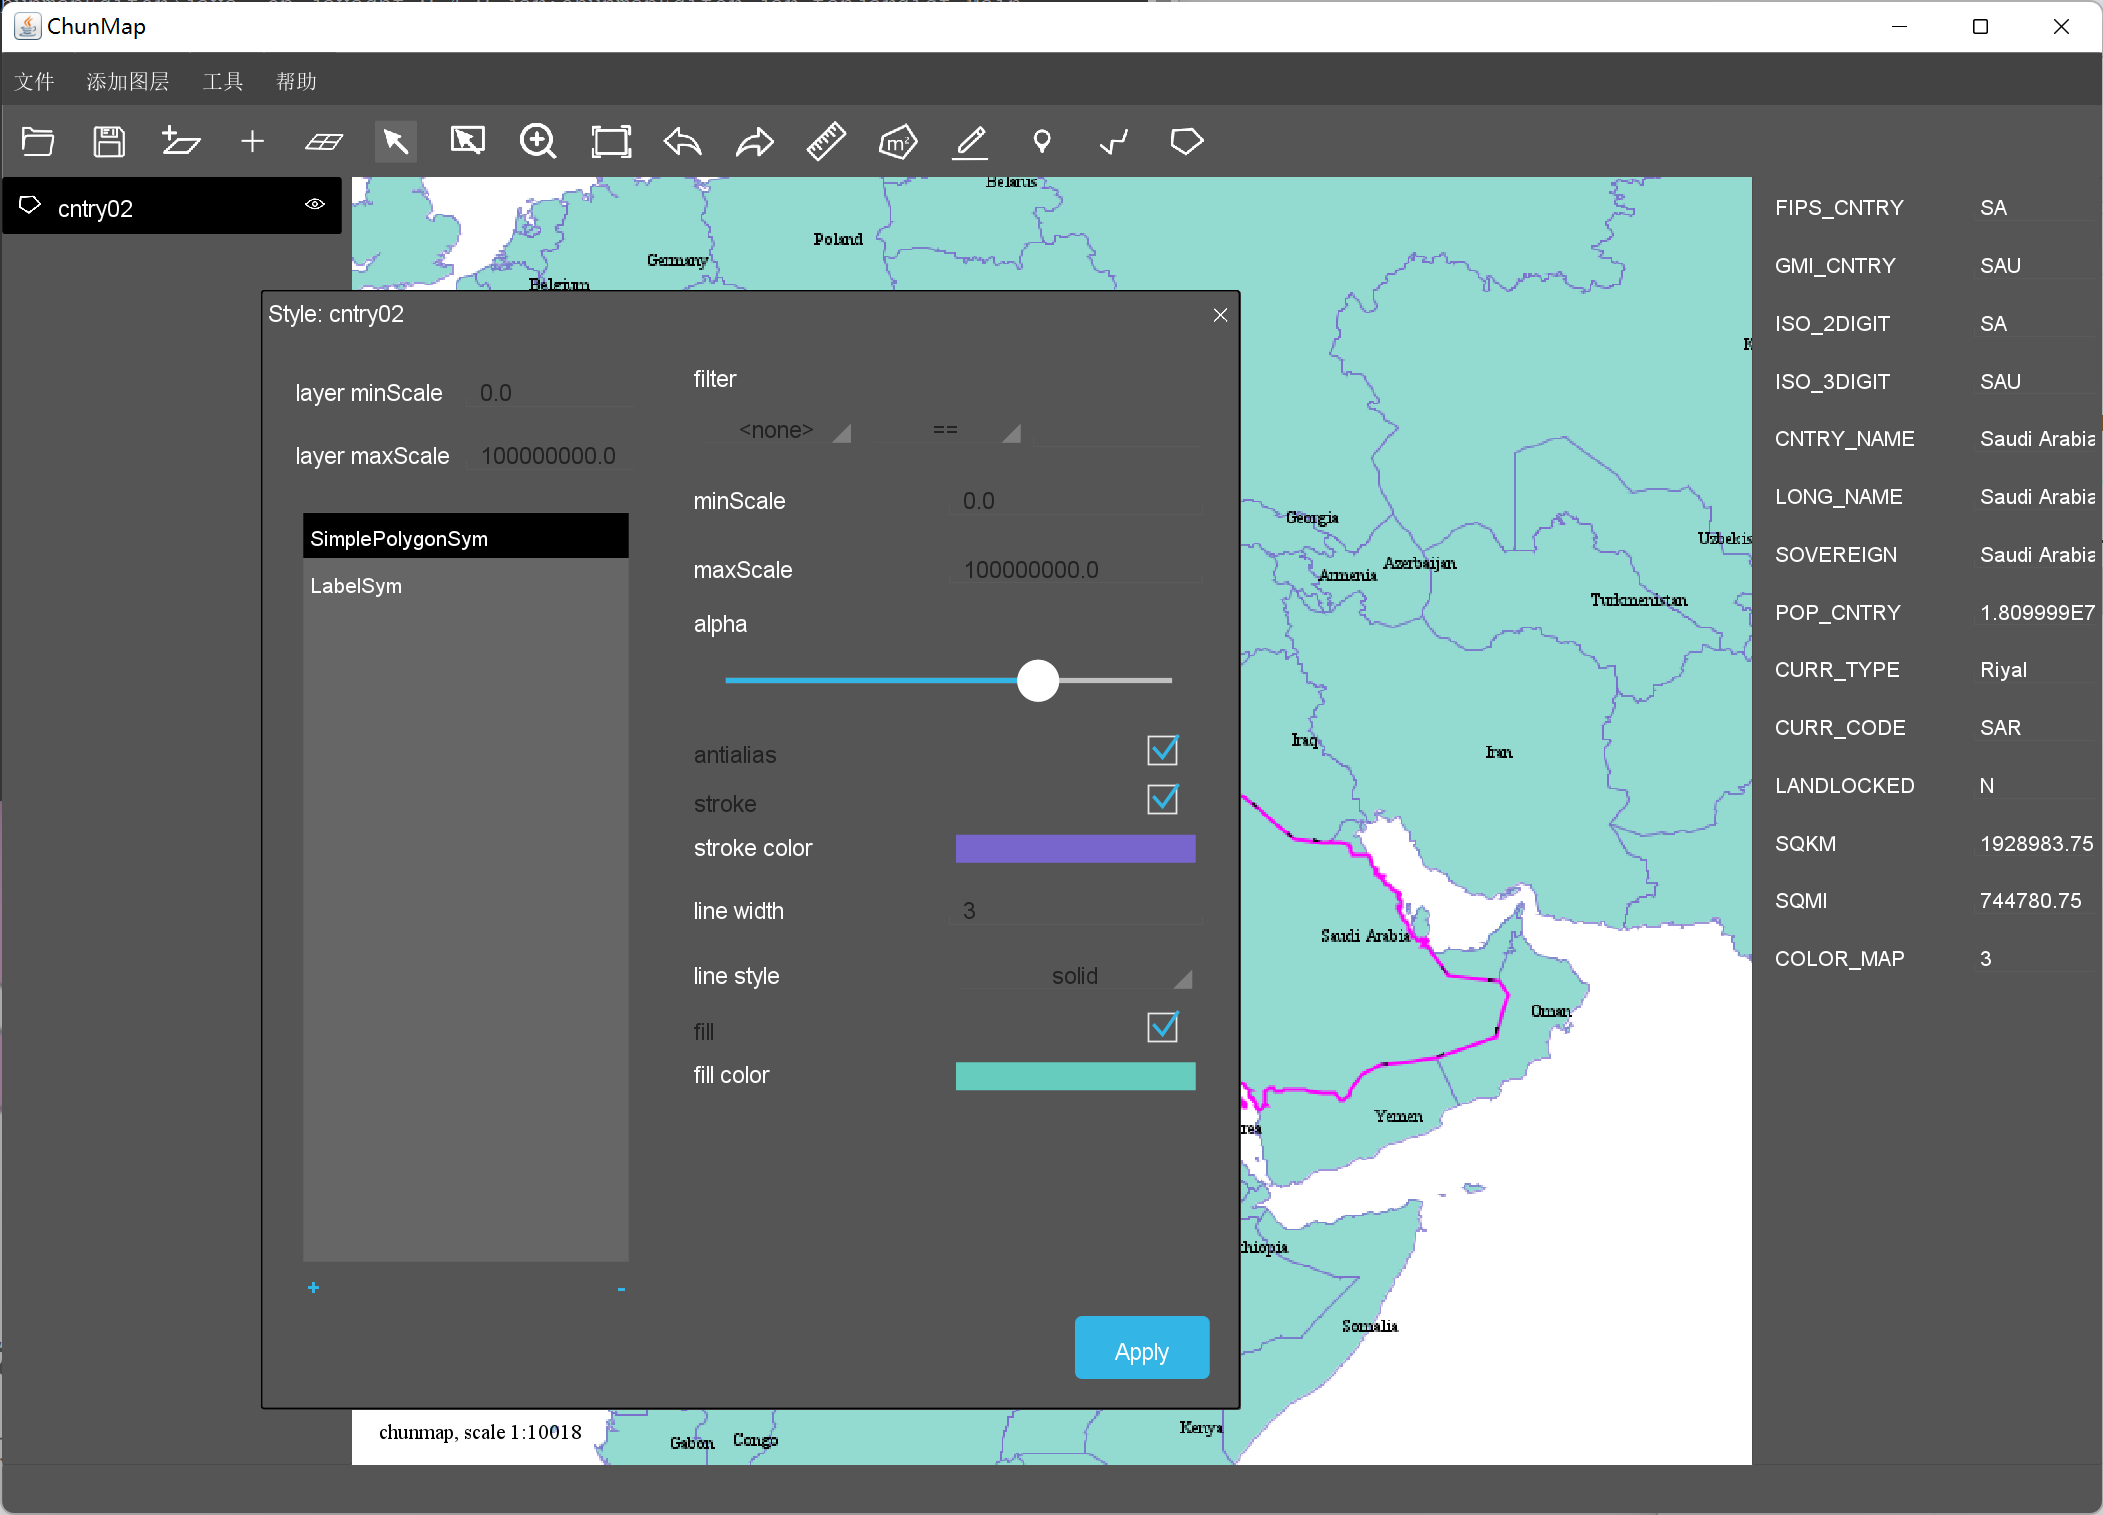The height and width of the screenshot is (1515, 2103).
Task: Select the point marker pin tool
Action: [1042, 142]
